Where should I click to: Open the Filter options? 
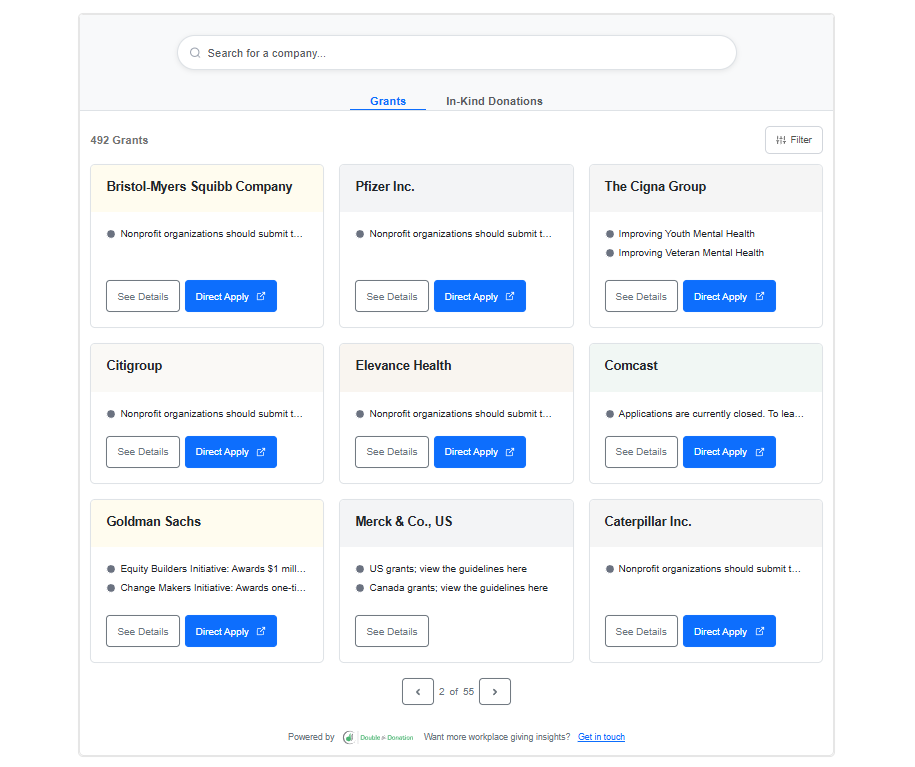[x=793, y=140]
